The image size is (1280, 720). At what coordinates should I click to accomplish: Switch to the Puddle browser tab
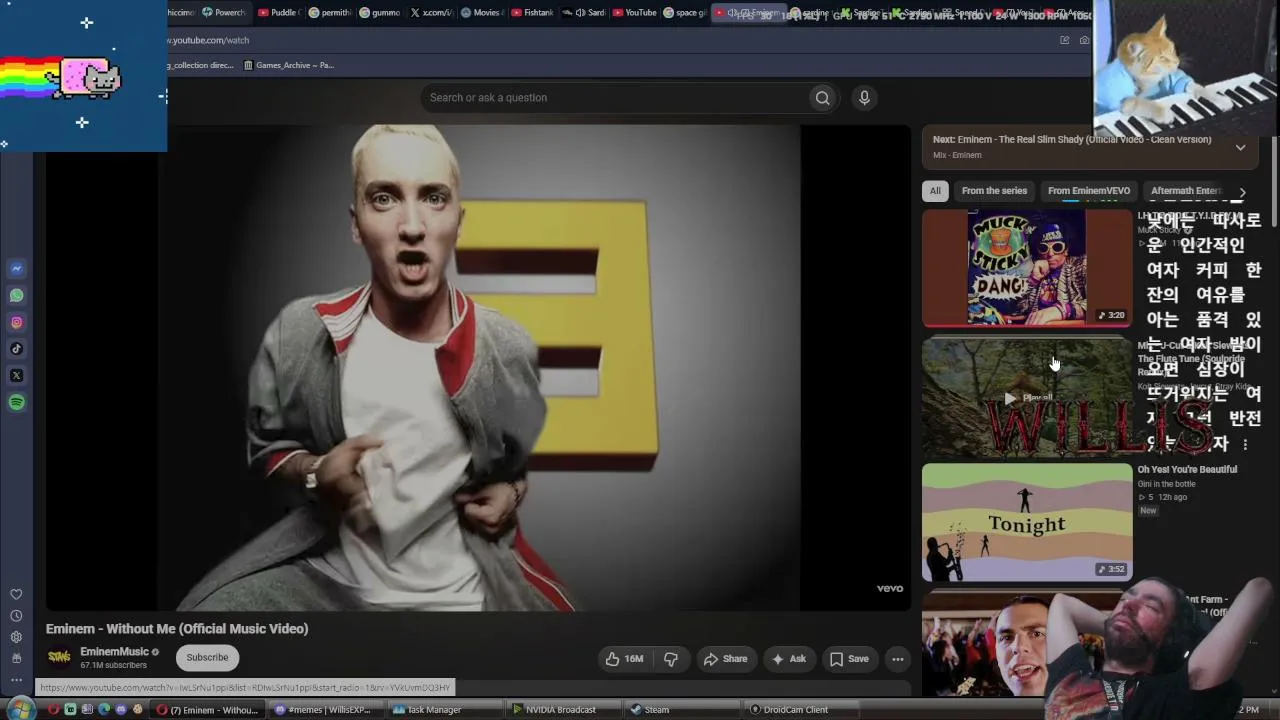[x=277, y=13]
